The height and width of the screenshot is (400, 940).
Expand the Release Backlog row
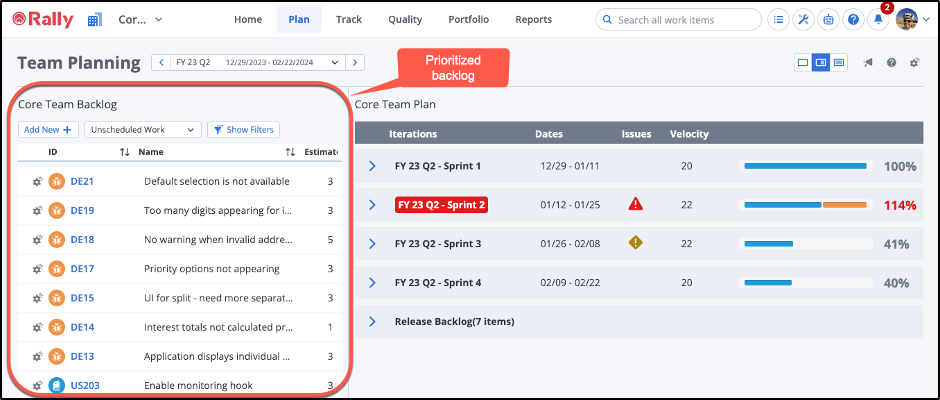point(372,322)
